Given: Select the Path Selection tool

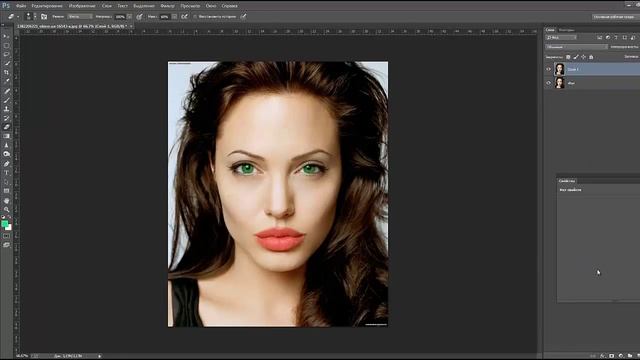Looking at the screenshot, I should (7, 182).
